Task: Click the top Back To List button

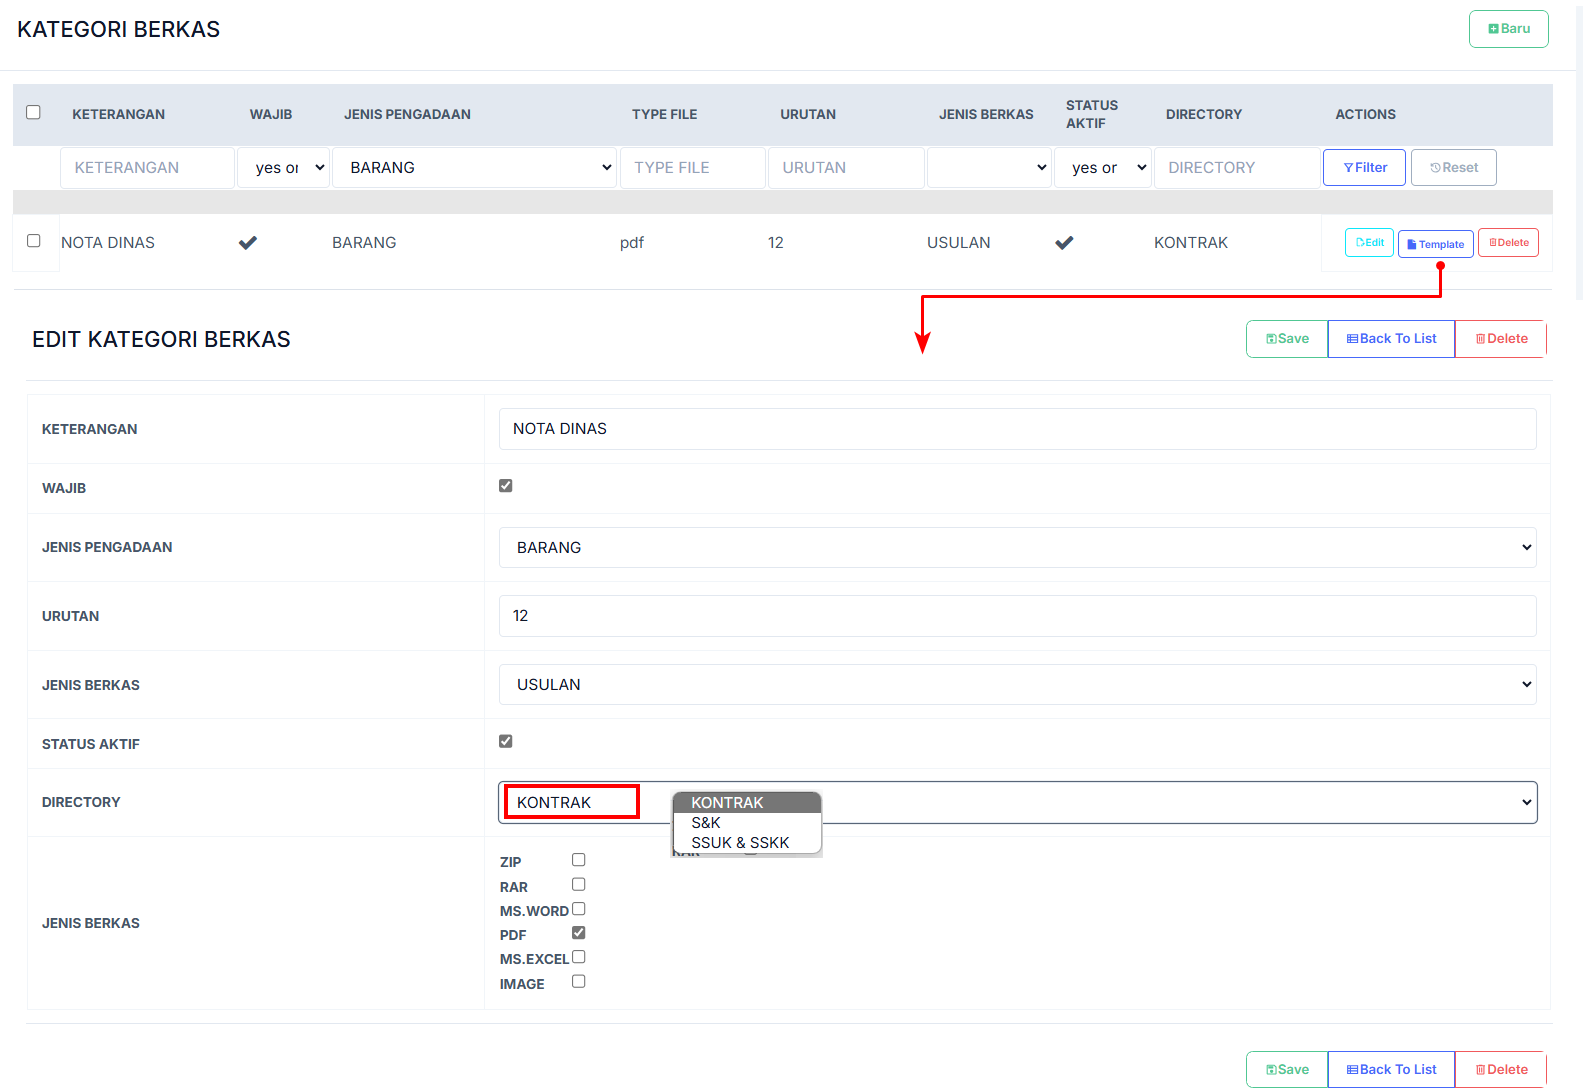Action: 1391,339
